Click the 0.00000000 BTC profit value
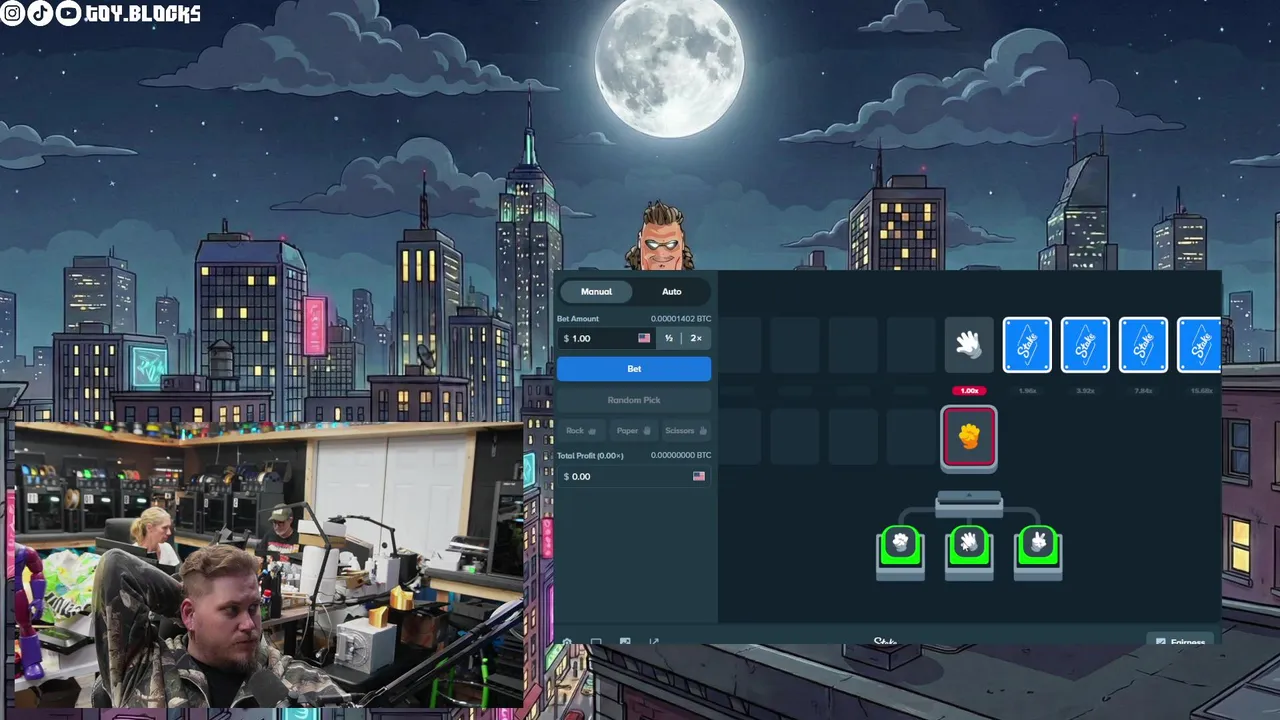This screenshot has width=1280, height=720. [x=681, y=456]
